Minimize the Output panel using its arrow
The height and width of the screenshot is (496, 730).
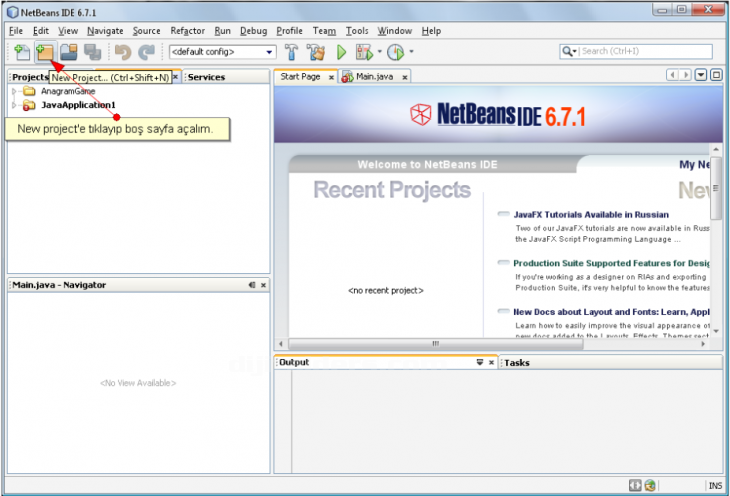tap(480, 363)
